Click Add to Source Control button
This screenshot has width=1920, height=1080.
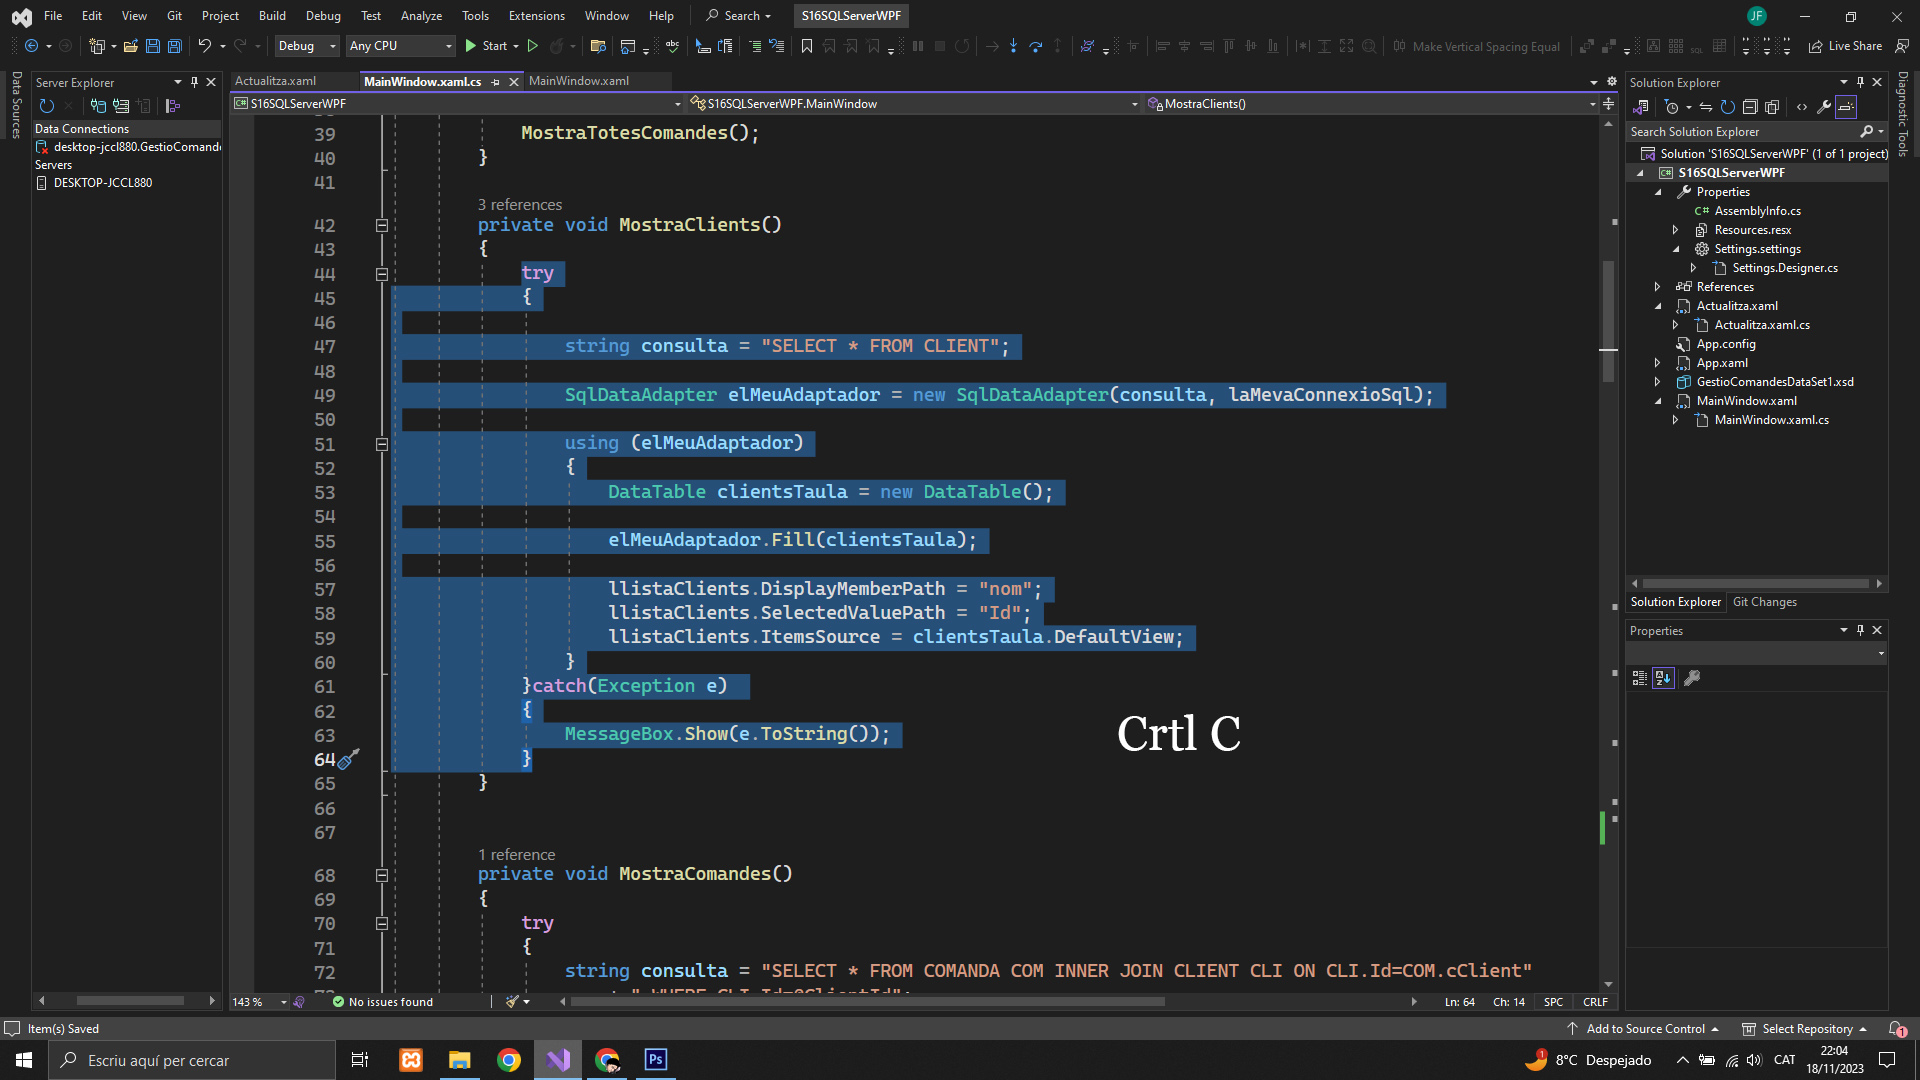pos(1645,1029)
